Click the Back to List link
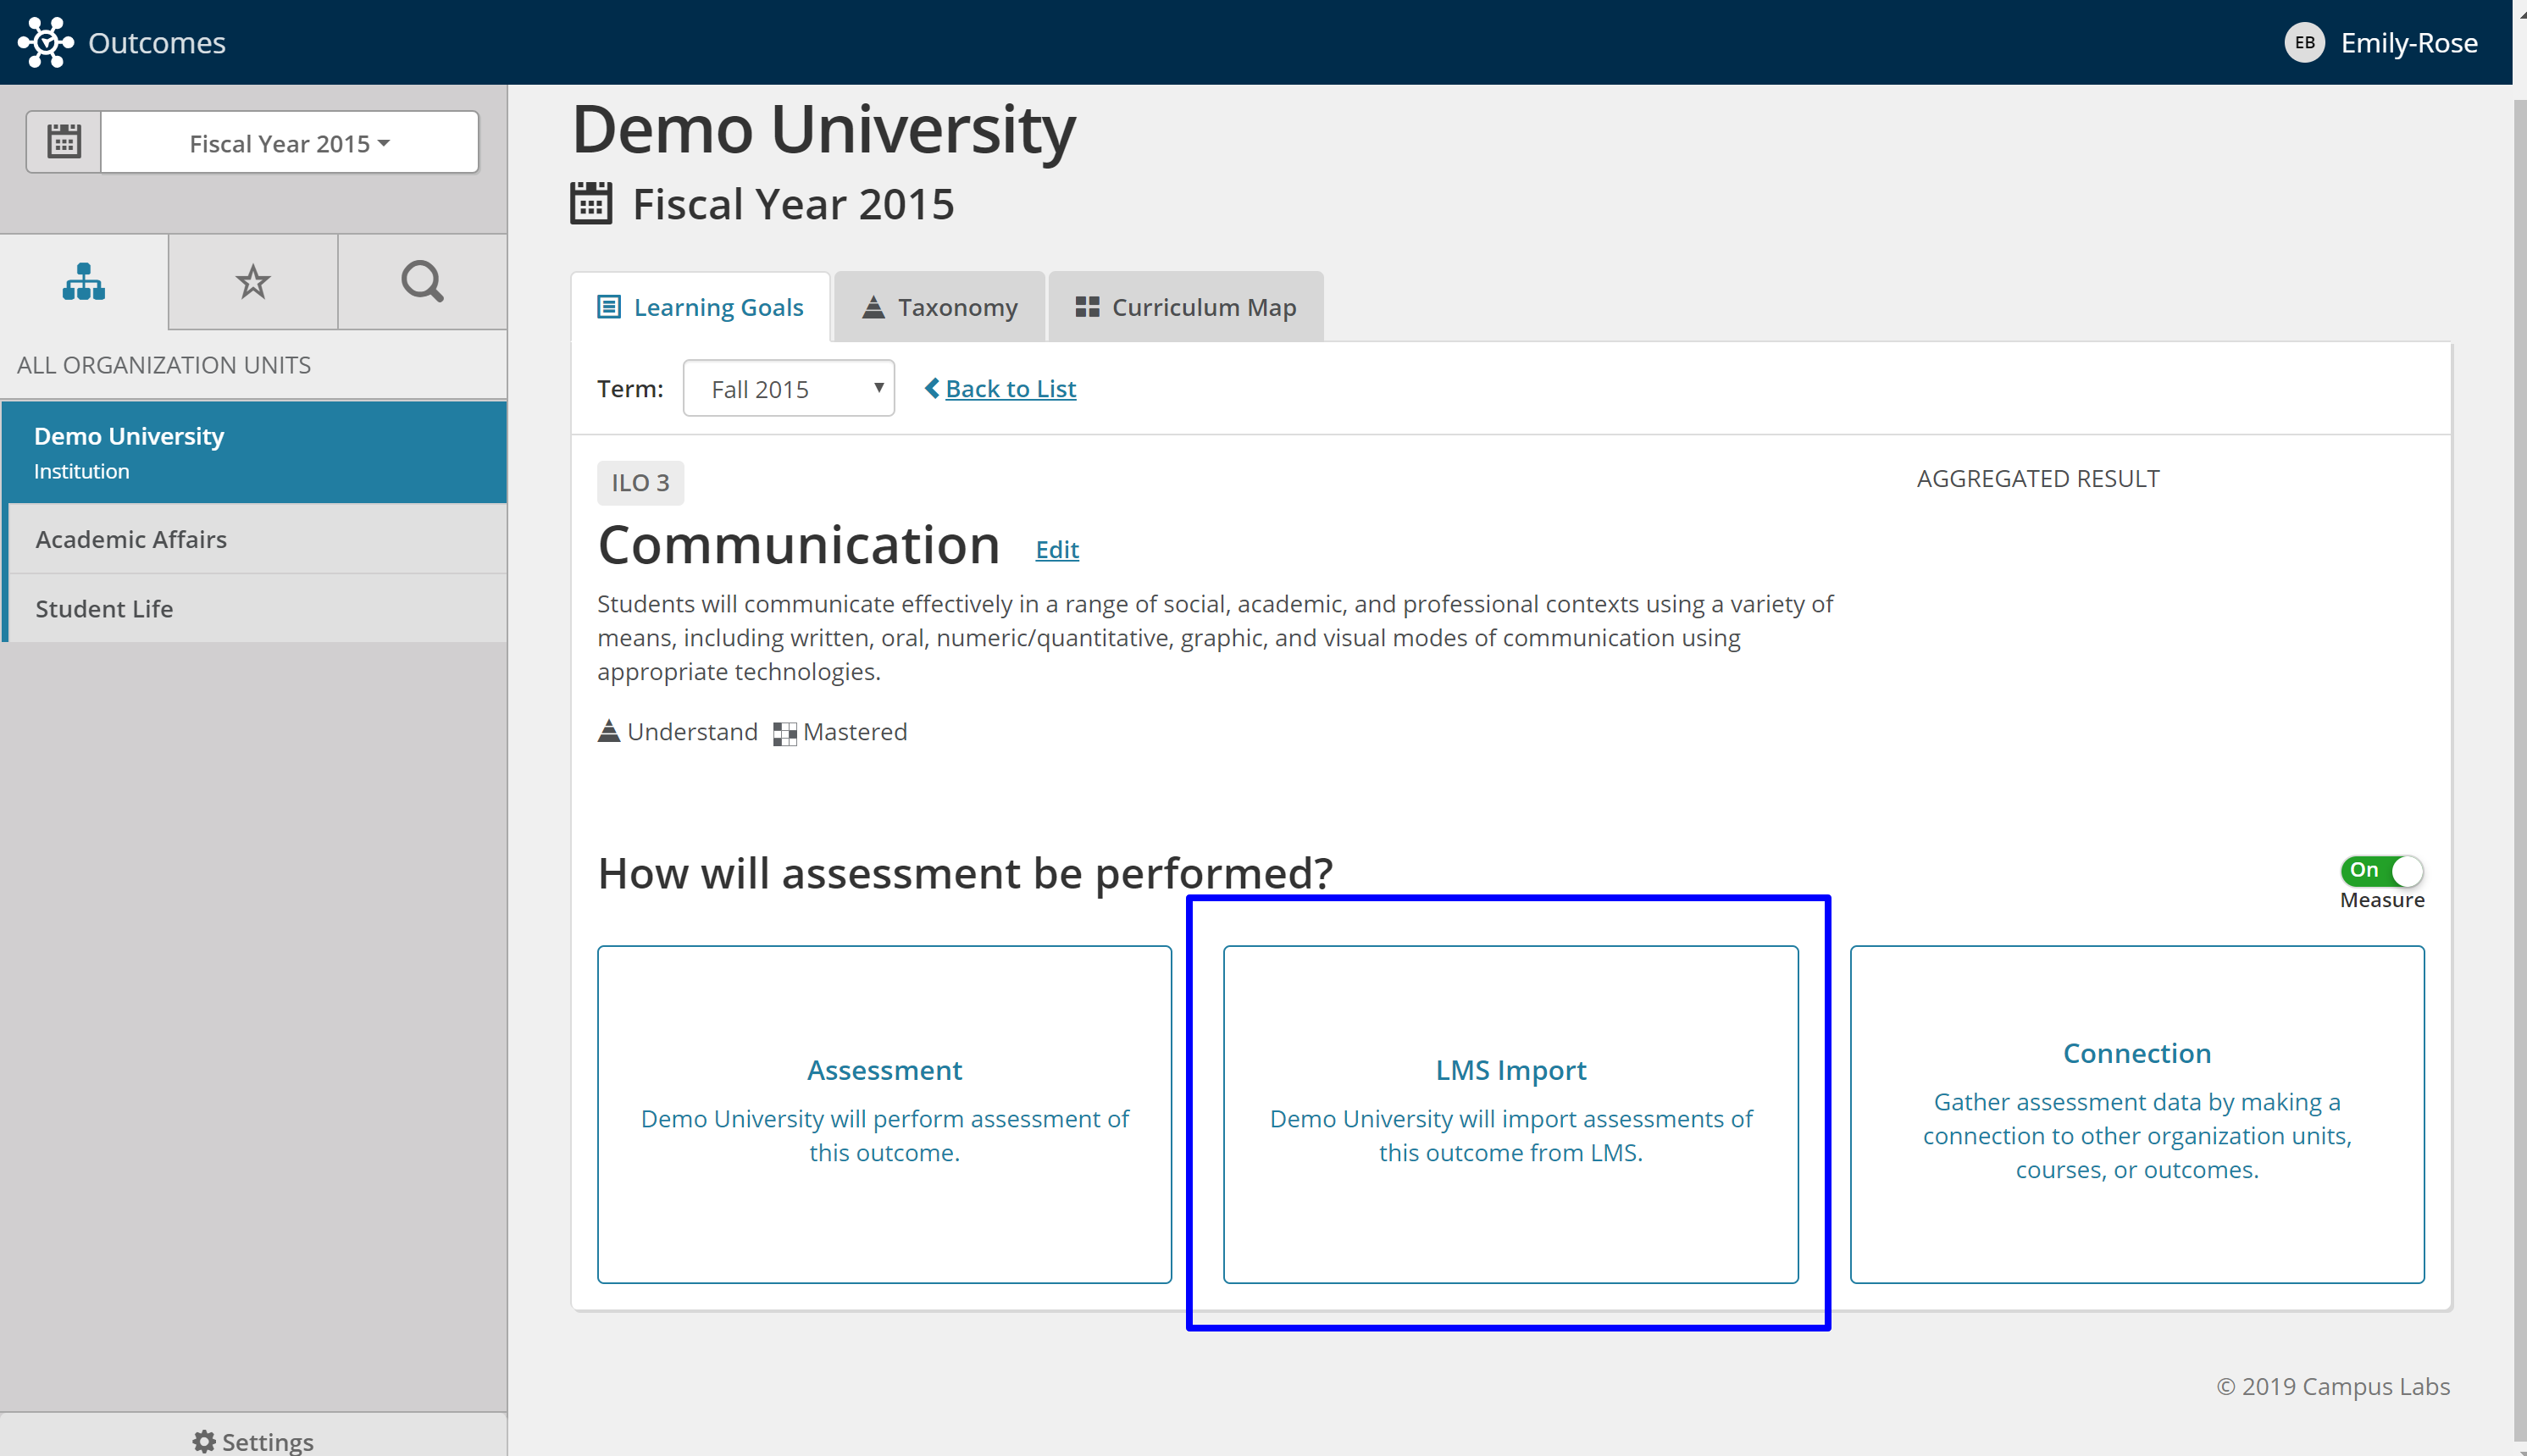Viewport: 2527px width, 1456px height. click(x=1000, y=388)
